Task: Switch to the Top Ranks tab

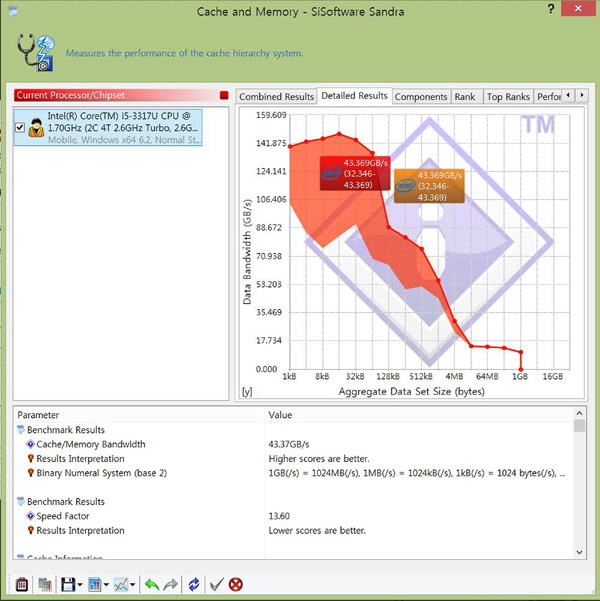Action: pos(508,97)
